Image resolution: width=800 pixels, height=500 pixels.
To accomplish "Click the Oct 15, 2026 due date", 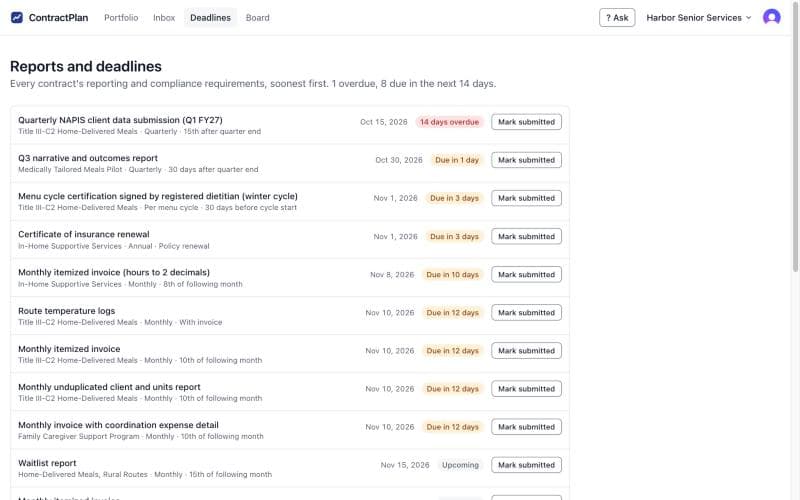I will click(x=384, y=122).
